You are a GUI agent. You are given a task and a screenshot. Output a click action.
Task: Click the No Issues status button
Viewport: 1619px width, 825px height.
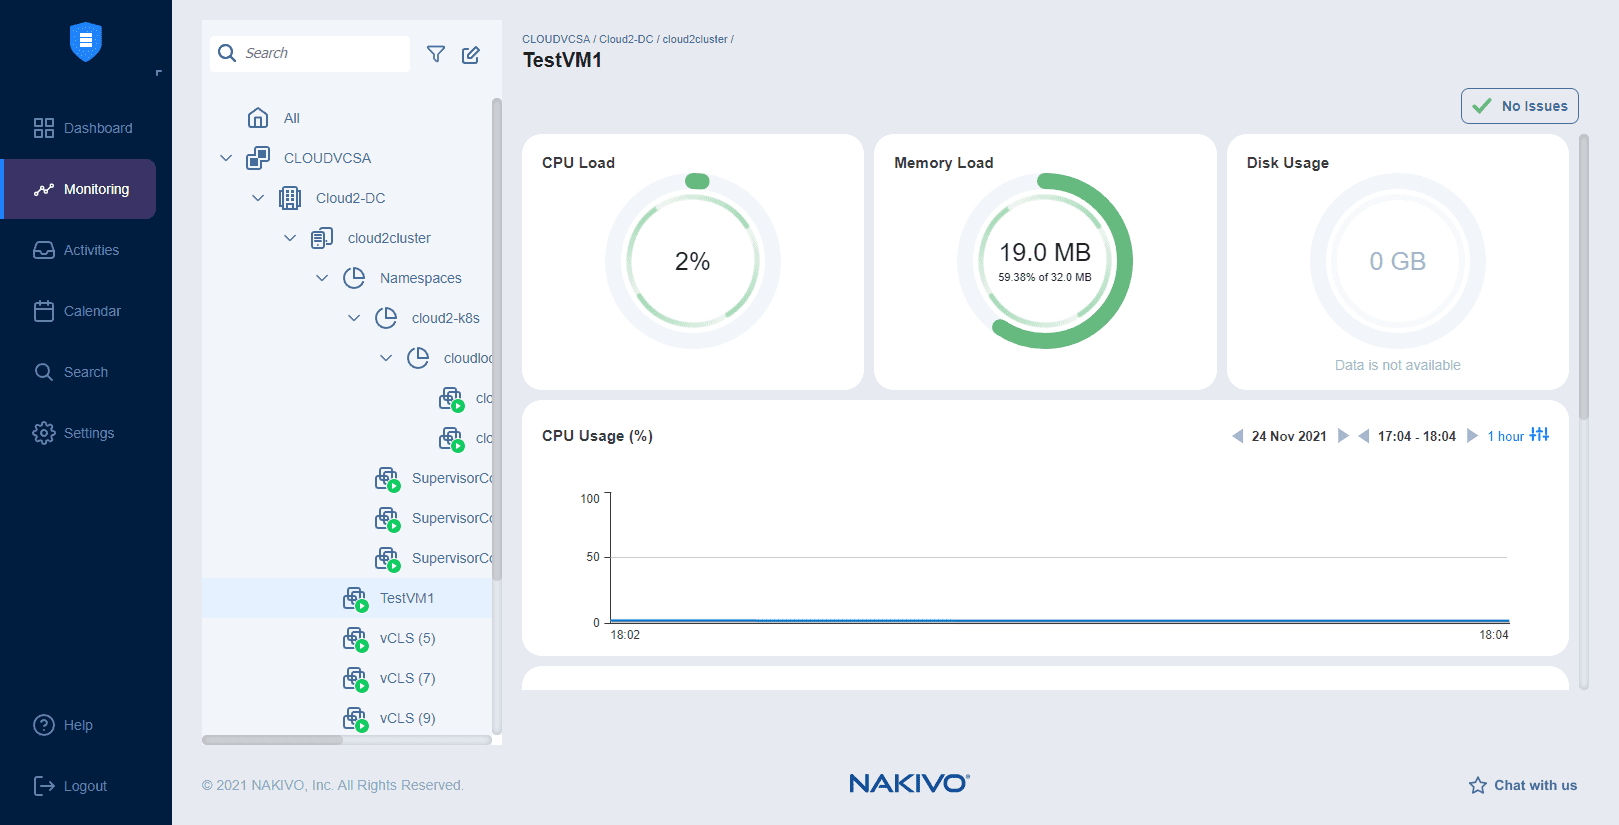[1520, 106]
